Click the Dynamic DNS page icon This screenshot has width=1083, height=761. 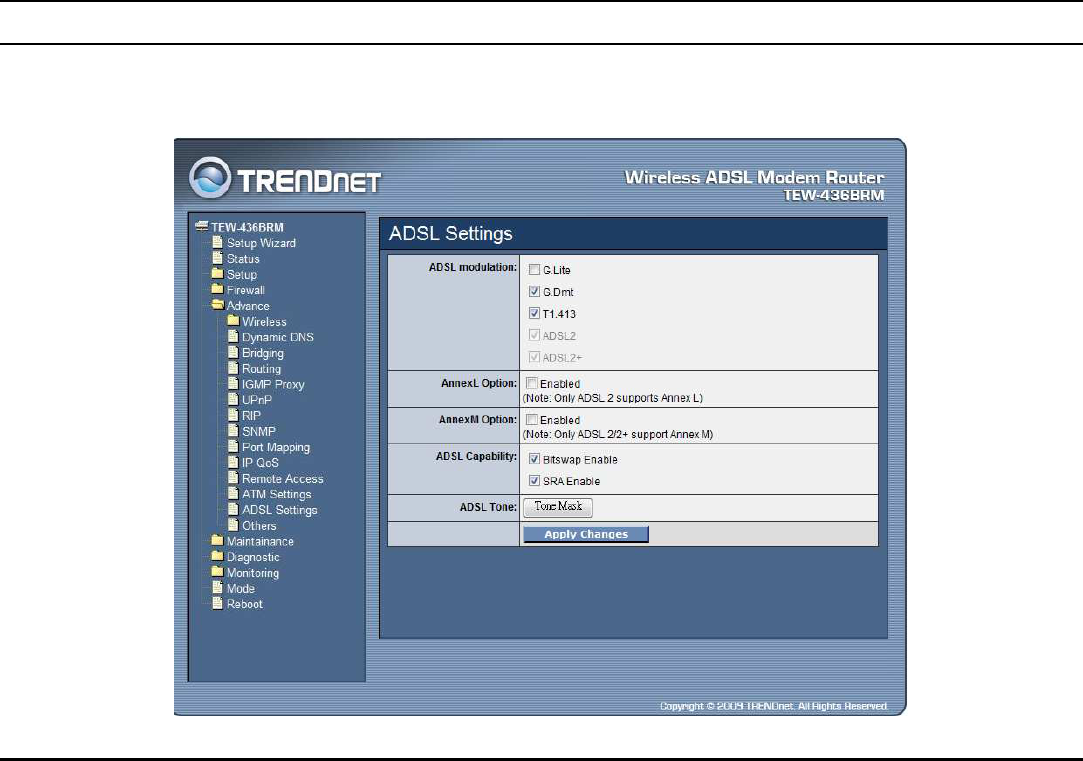coord(233,336)
